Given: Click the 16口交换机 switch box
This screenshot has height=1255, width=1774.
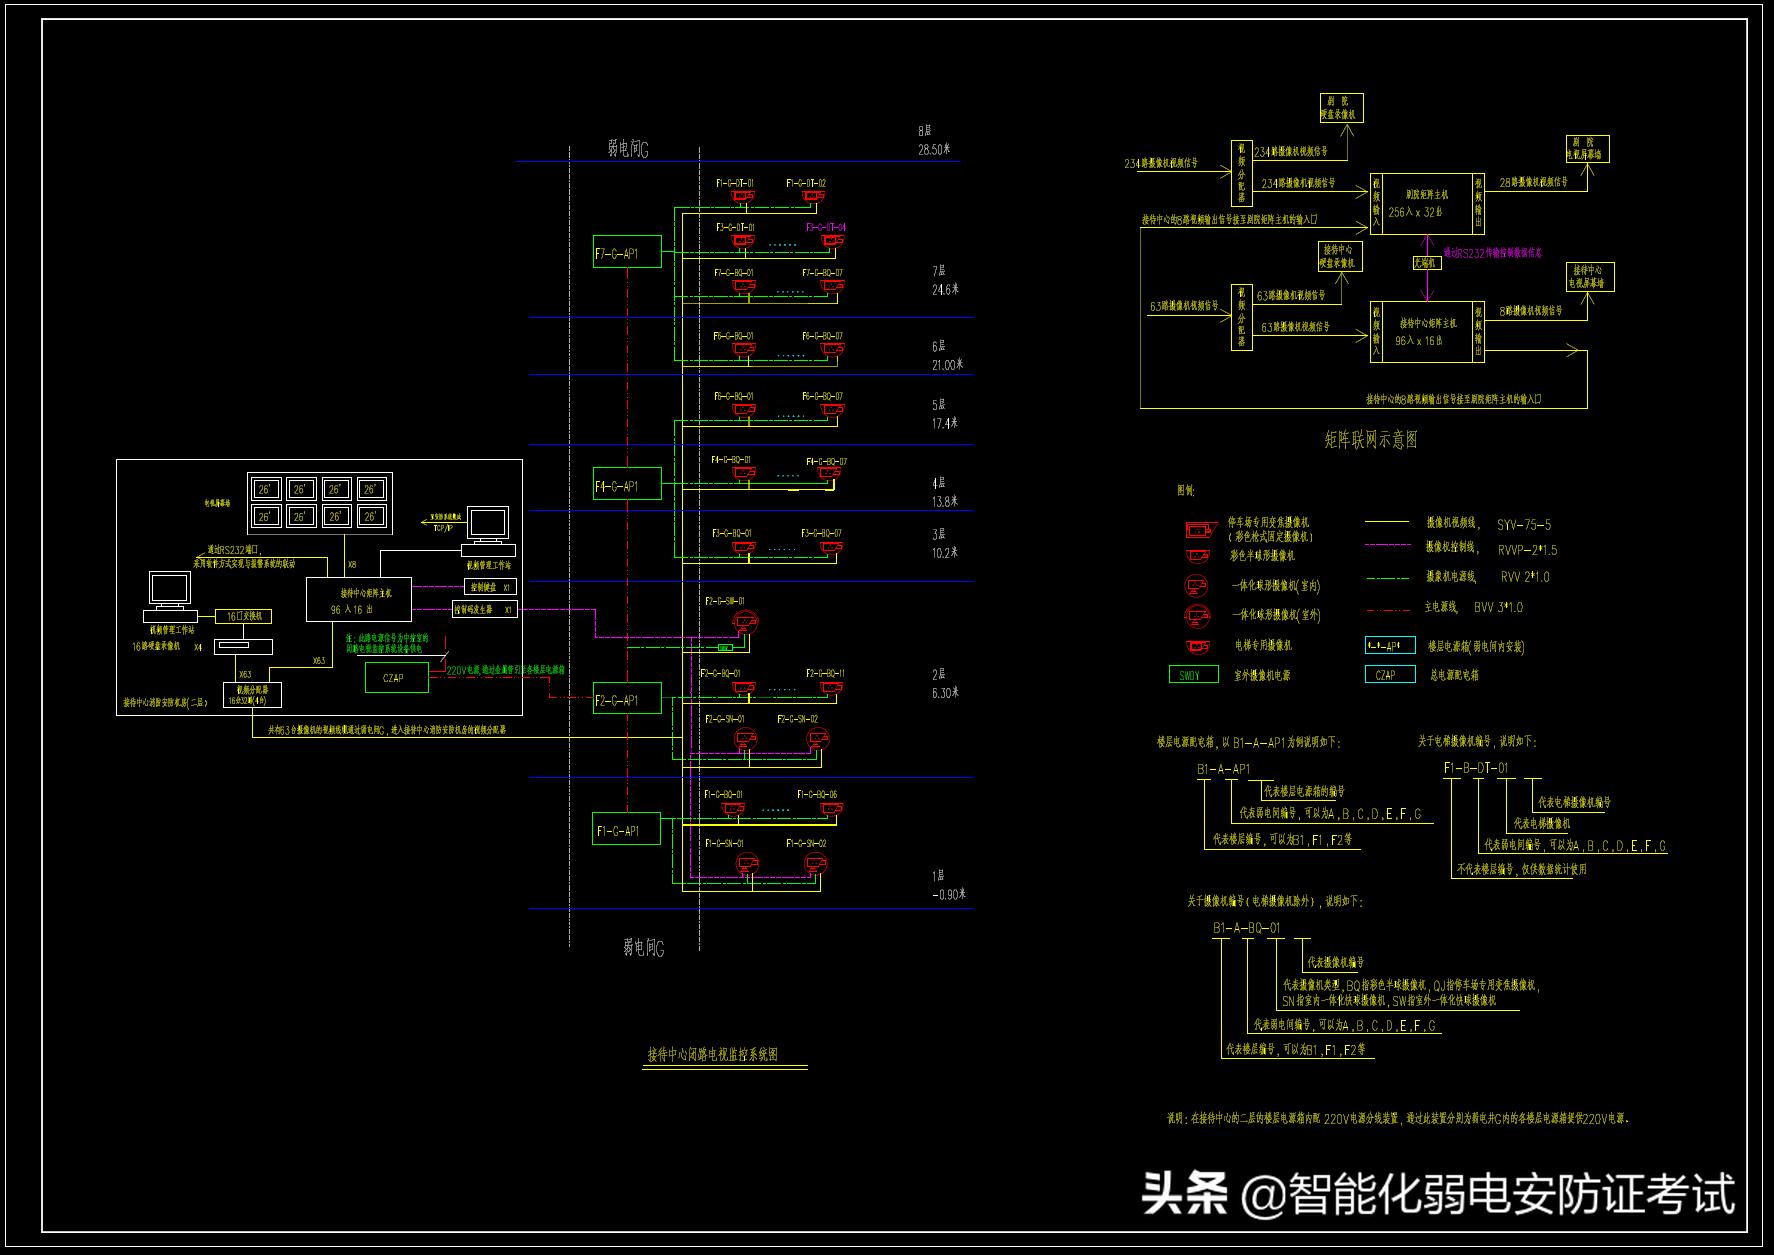Looking at the screenshot, I should (244, 616).
